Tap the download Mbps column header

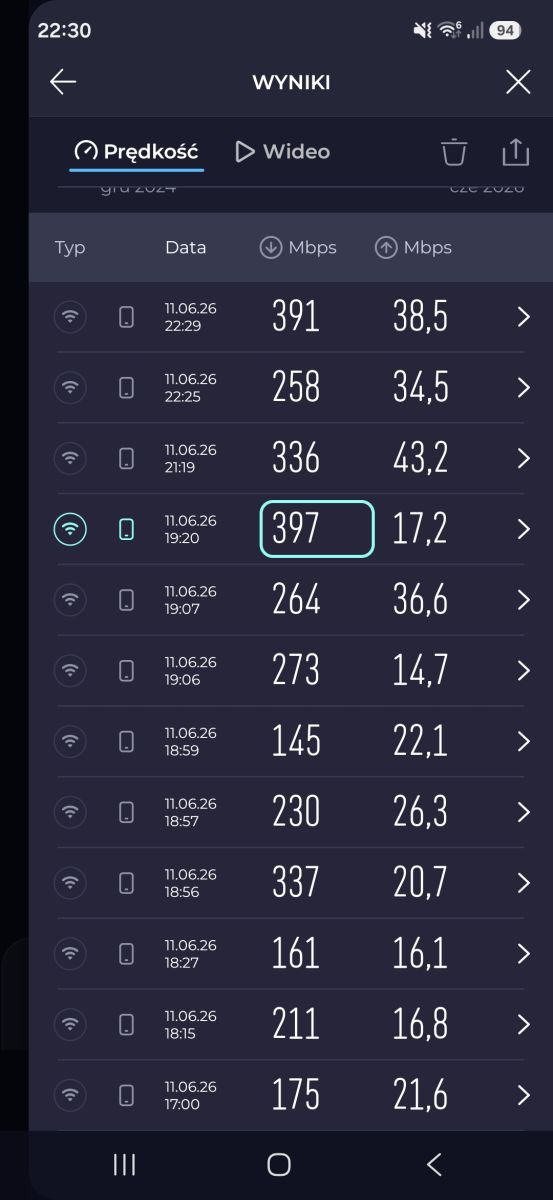tap(298, 247)
